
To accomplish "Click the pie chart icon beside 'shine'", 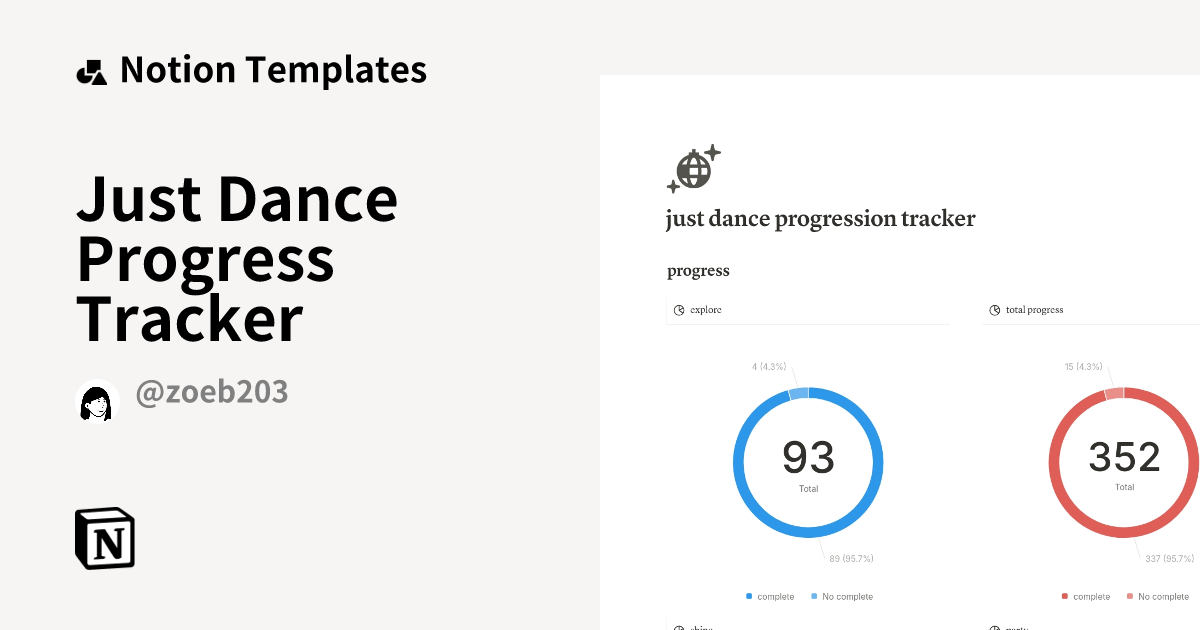I will [678, 626].
